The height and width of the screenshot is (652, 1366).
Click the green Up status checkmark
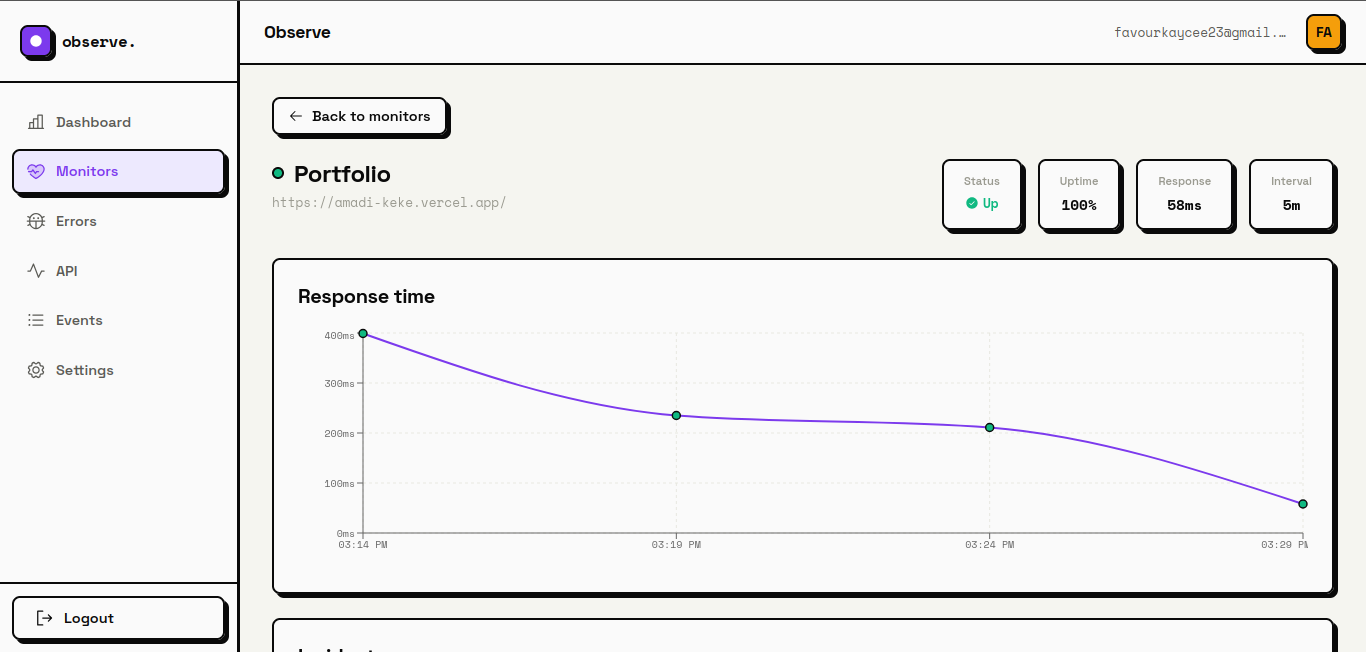pos(972,203)
